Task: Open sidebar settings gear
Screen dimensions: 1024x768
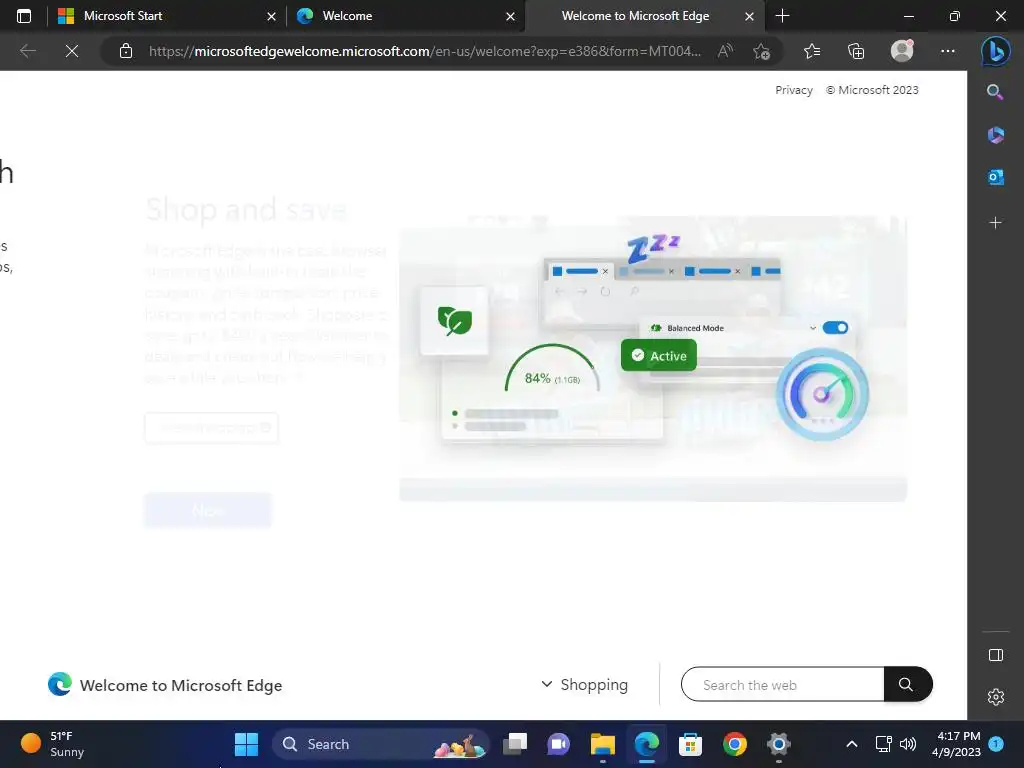Action: pyautogui.click(x=995, y=697)
